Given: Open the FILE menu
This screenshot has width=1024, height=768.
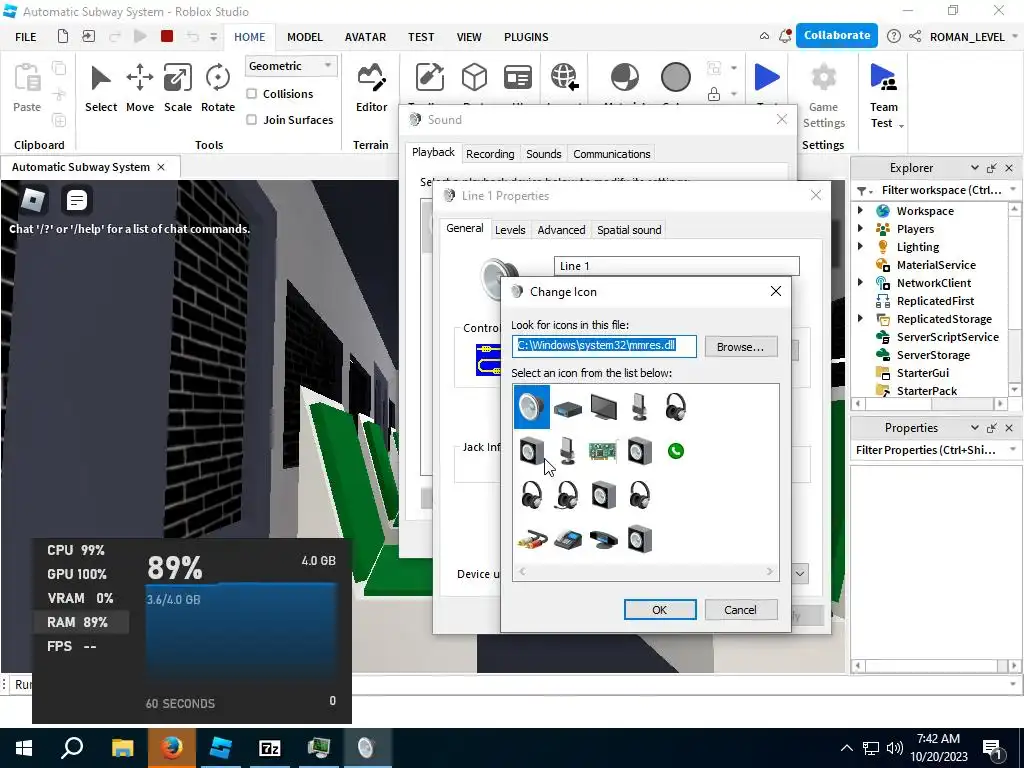Looking at the screenshot, I should (25, 37).
